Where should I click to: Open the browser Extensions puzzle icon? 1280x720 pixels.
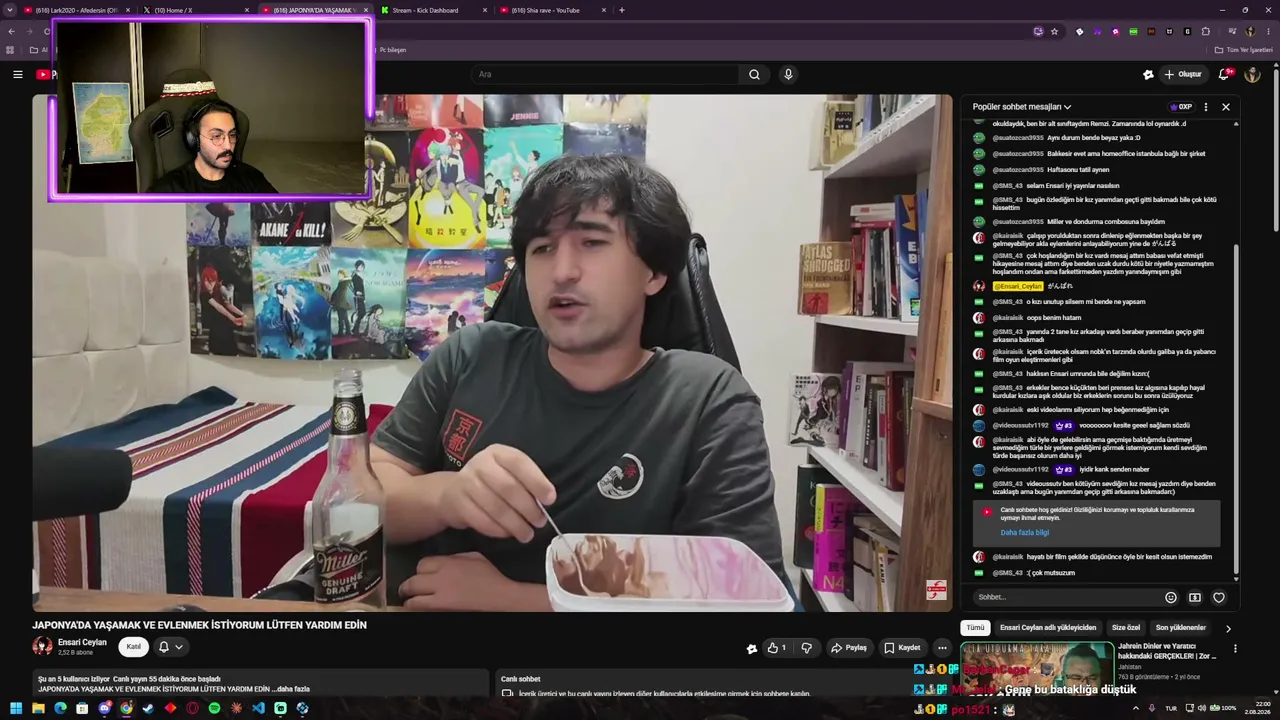point(1205,31)
